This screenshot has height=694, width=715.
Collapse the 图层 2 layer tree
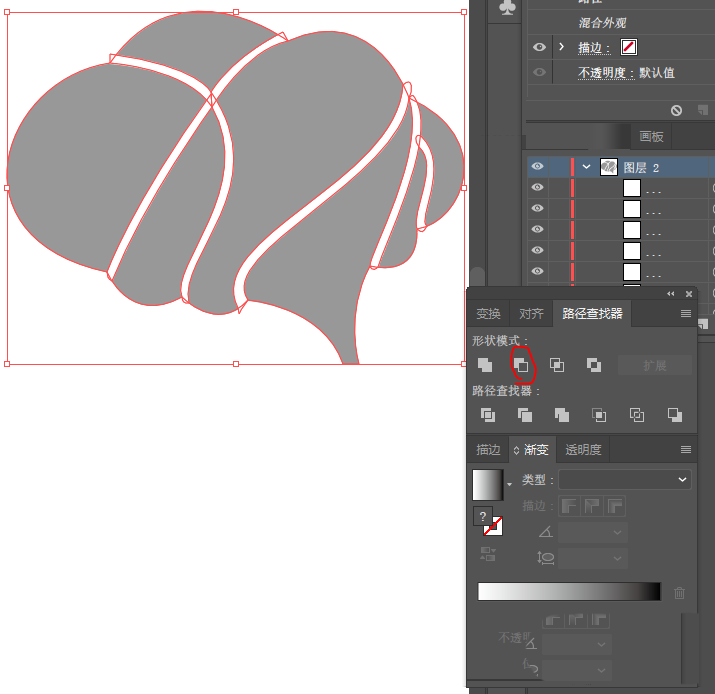point(586,167)
